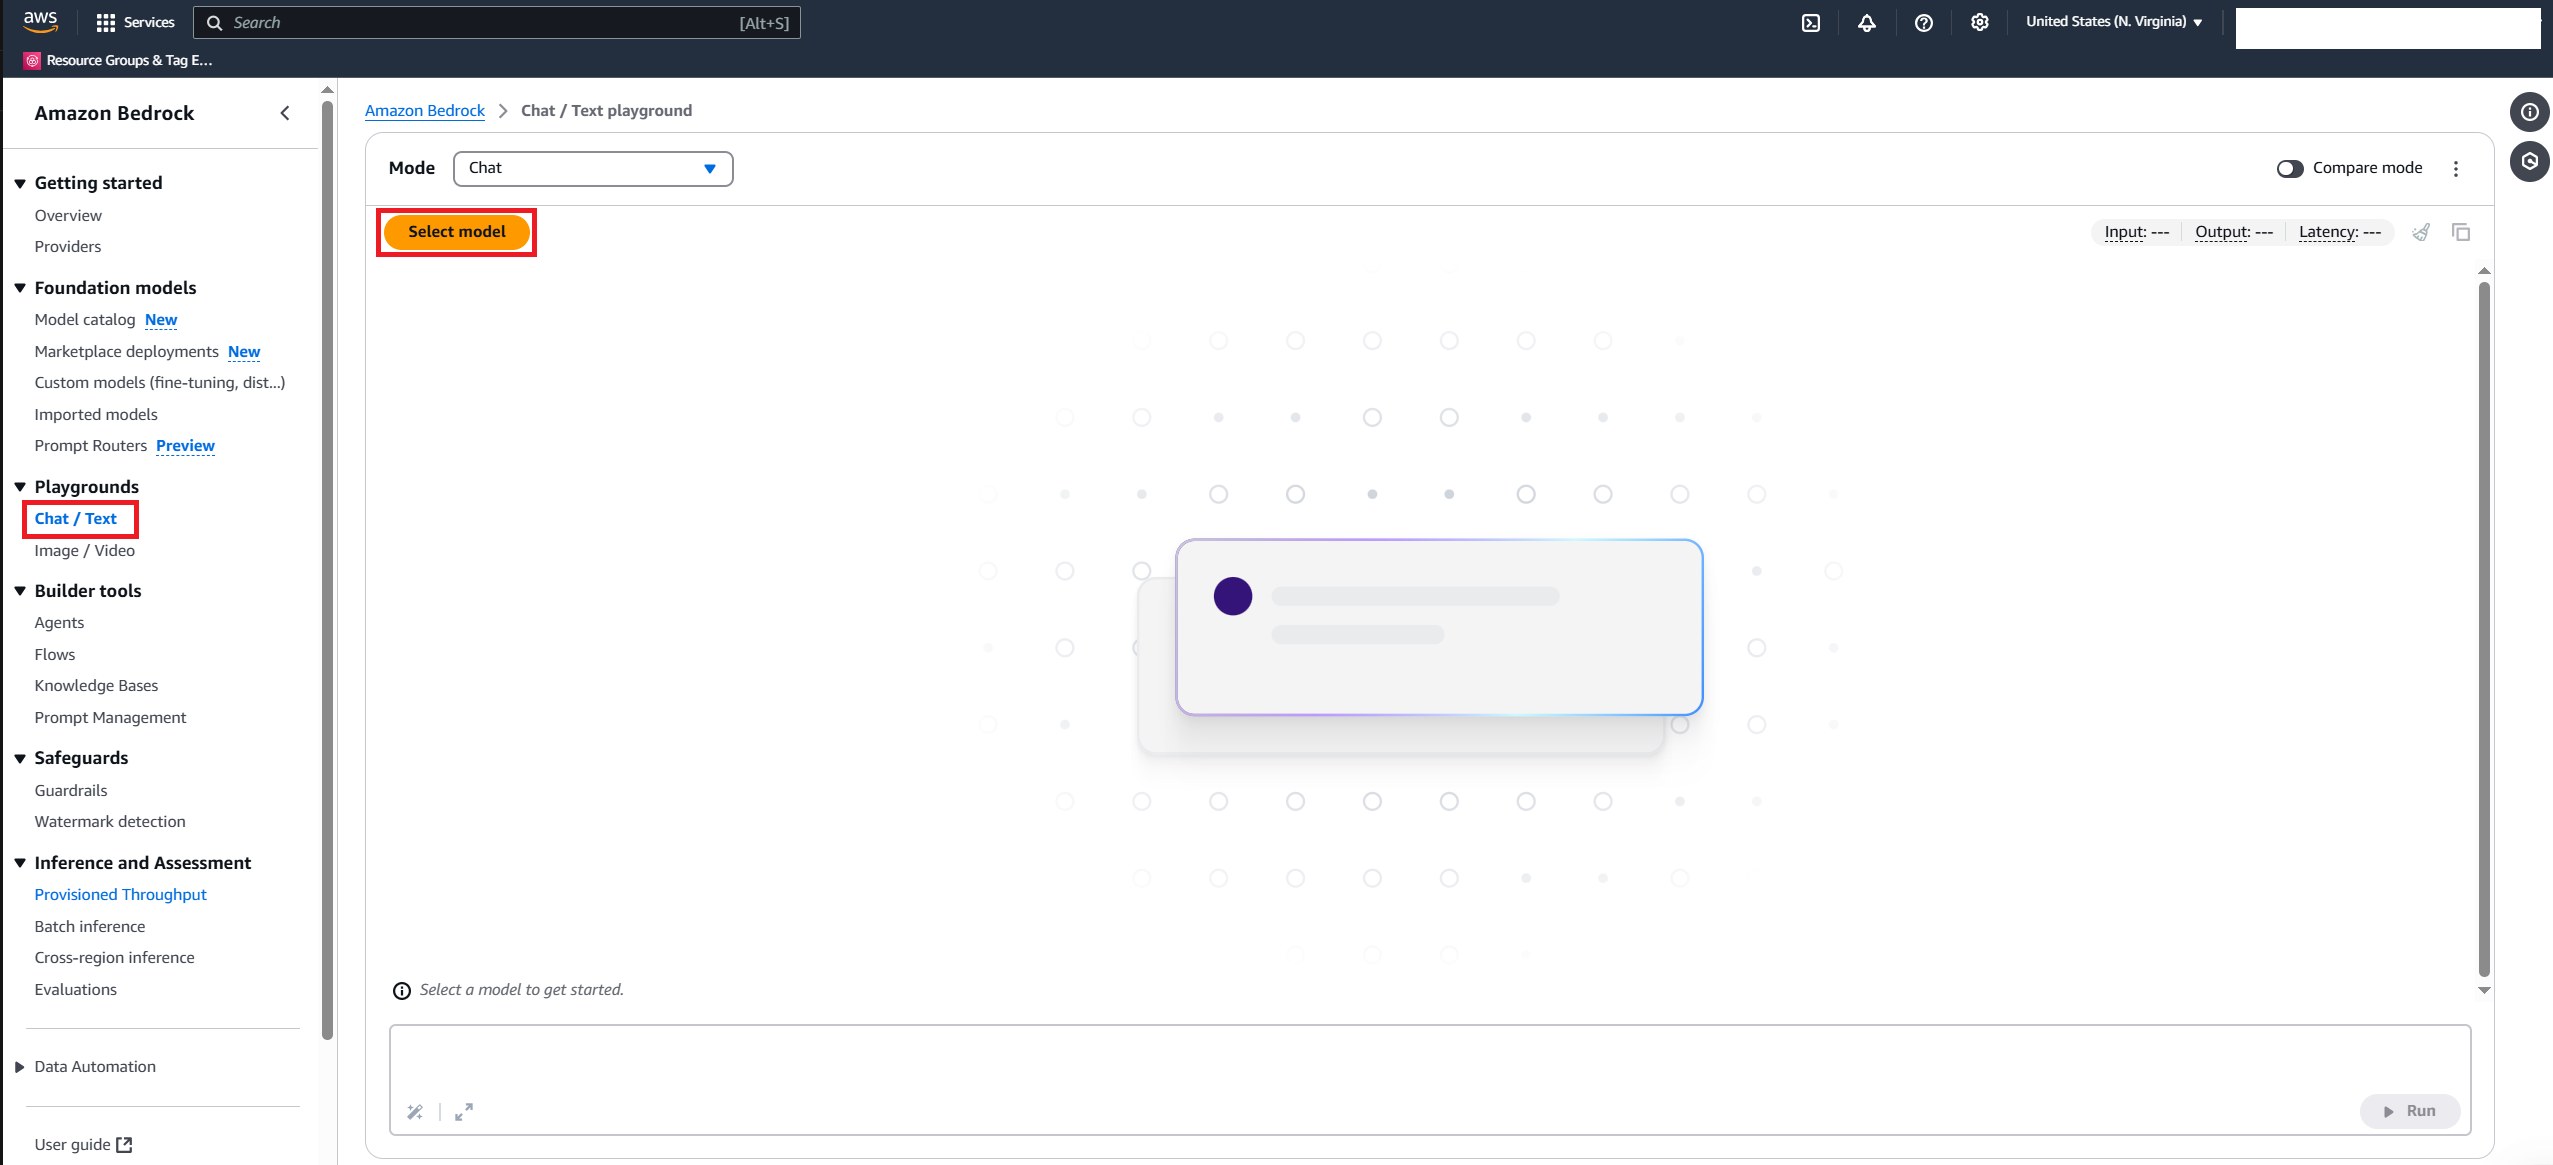Open the three-dot more options menu
Image resolution: width=2553 pixels, height=1165 pixels.
coord(2456,168)
